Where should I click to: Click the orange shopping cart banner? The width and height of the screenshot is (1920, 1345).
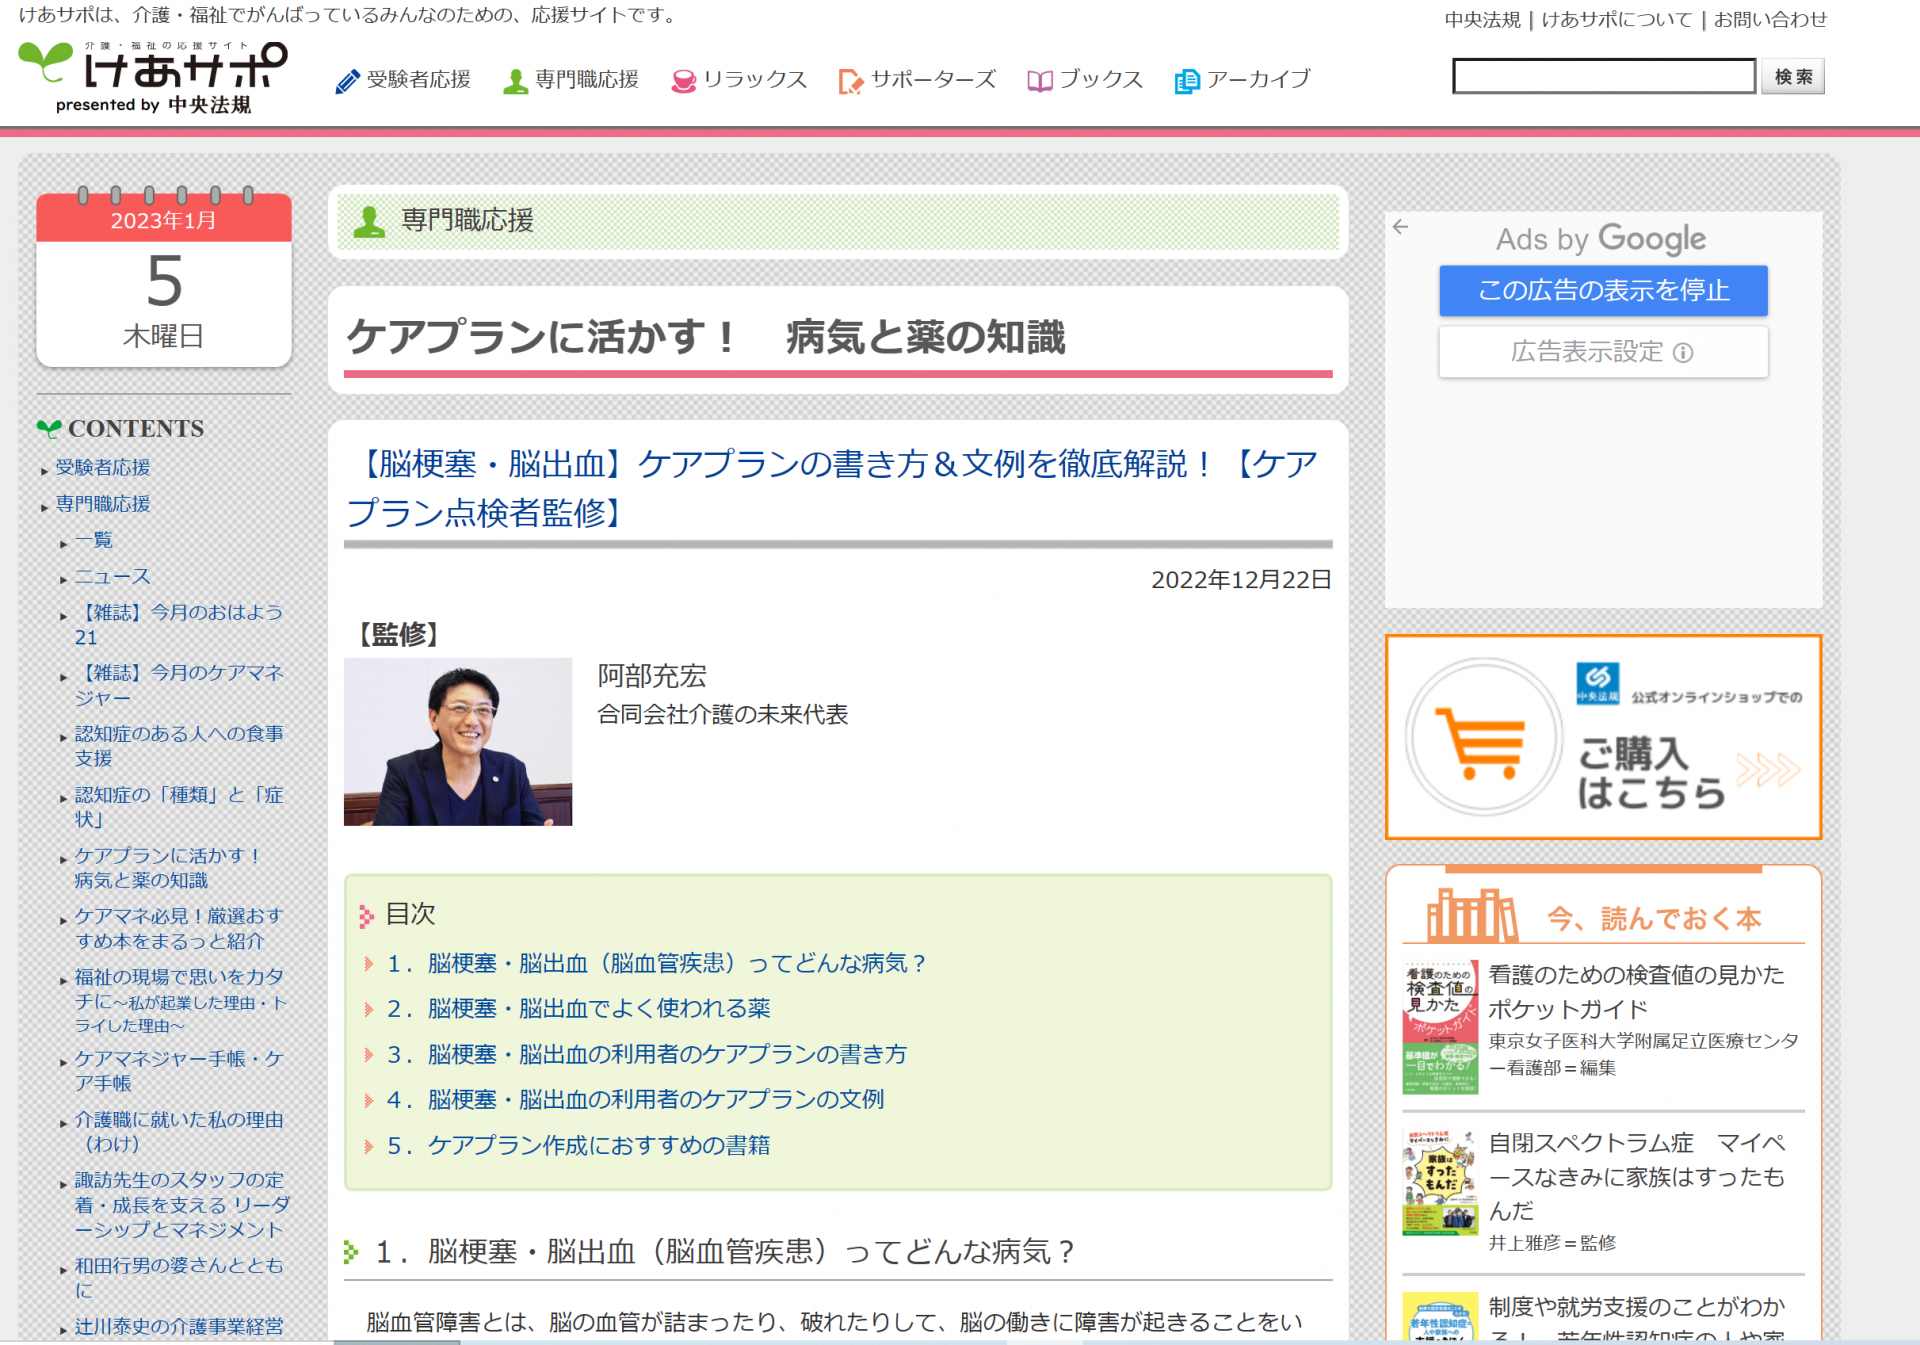coord(1602,737)
